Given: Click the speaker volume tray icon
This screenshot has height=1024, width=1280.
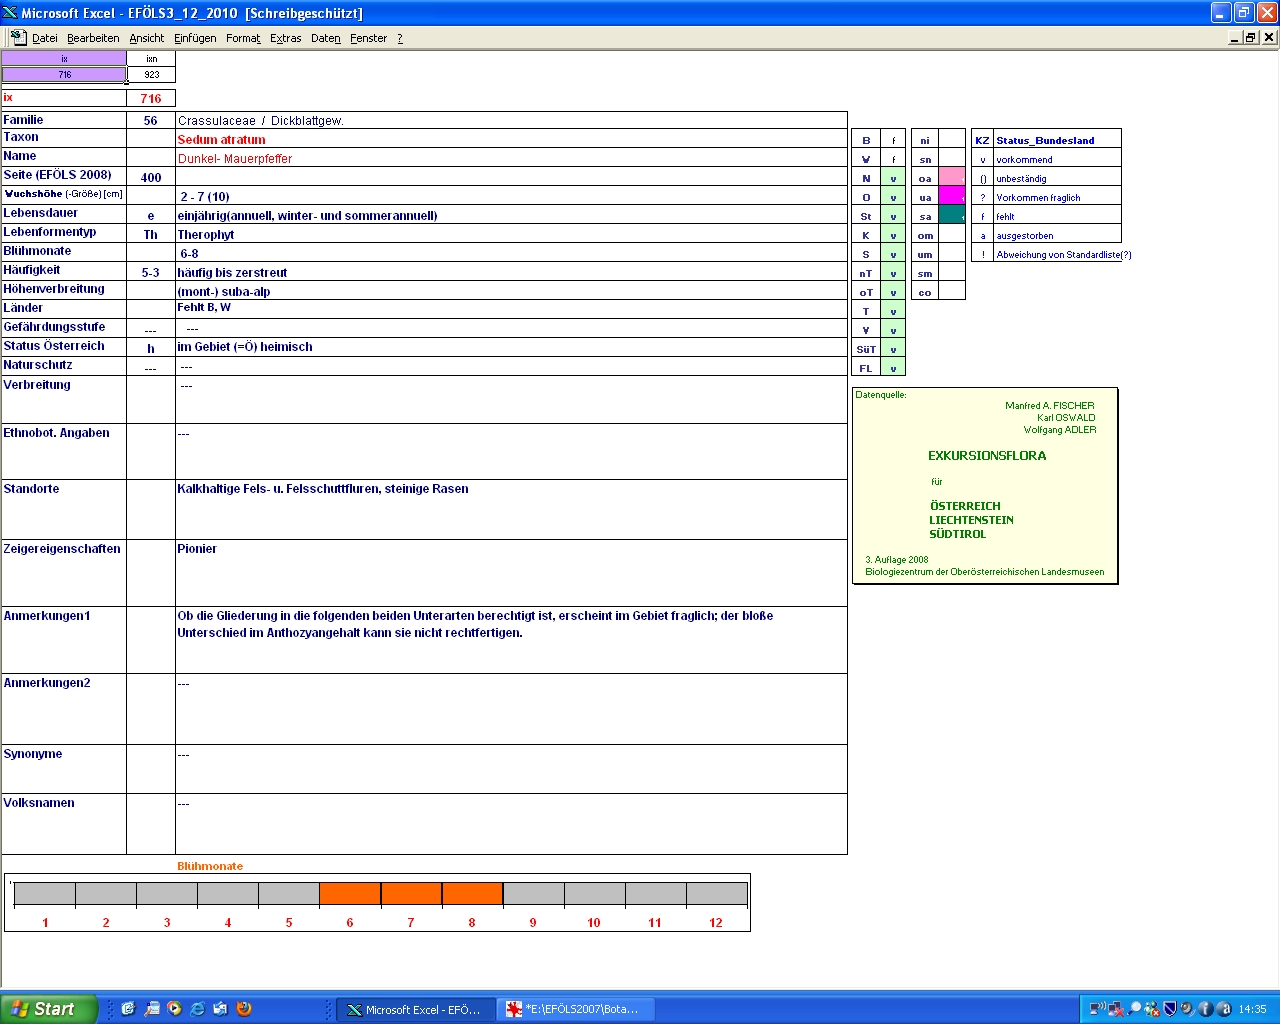Looking at the screenshot, I should coord(1187,1009).
